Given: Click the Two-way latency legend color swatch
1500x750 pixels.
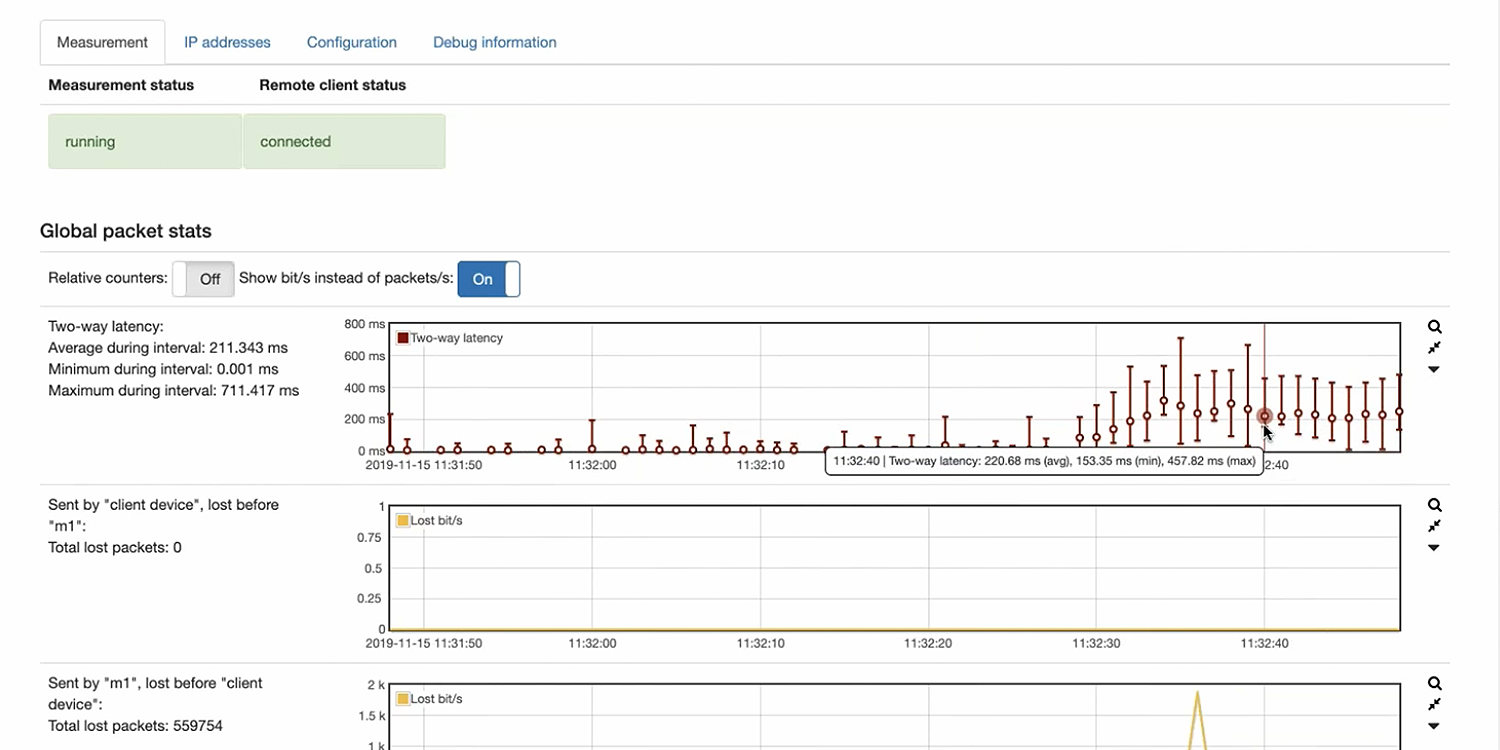Looking at the screenshot, I should (x=403, y=338).
